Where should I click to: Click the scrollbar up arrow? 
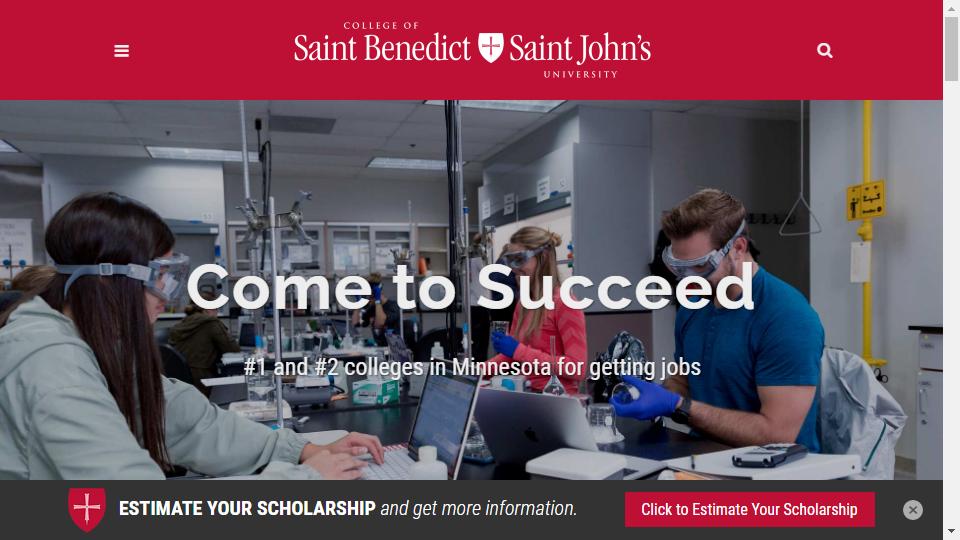[951, 8]
